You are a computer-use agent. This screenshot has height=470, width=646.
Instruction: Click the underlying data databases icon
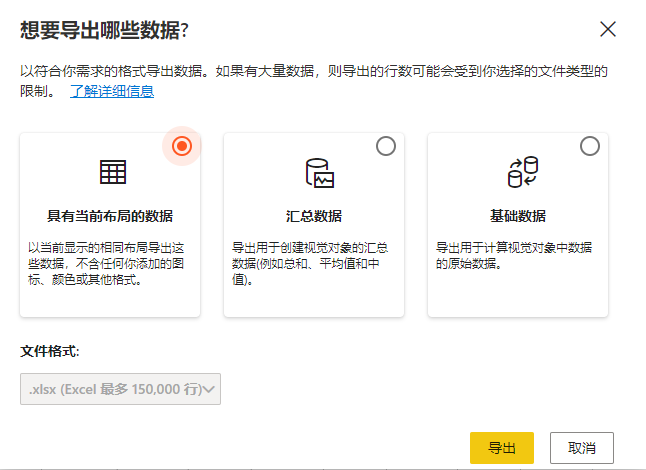(522, 173)
